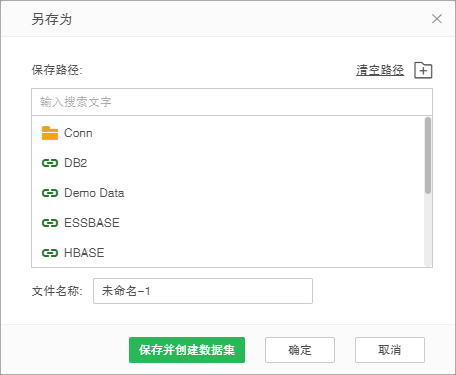Click the ESSBASE connection icon
The image size is (456, 375).
[x=50, y=223]
